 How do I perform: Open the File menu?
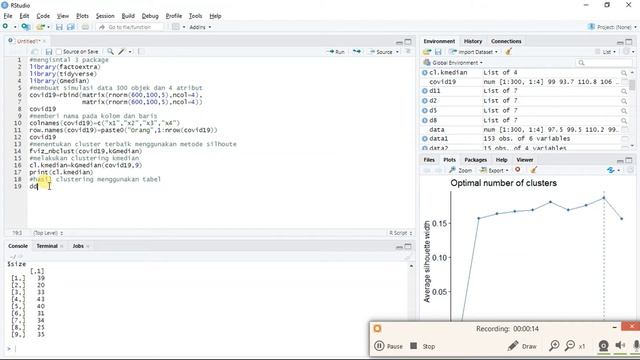(8, 16)
